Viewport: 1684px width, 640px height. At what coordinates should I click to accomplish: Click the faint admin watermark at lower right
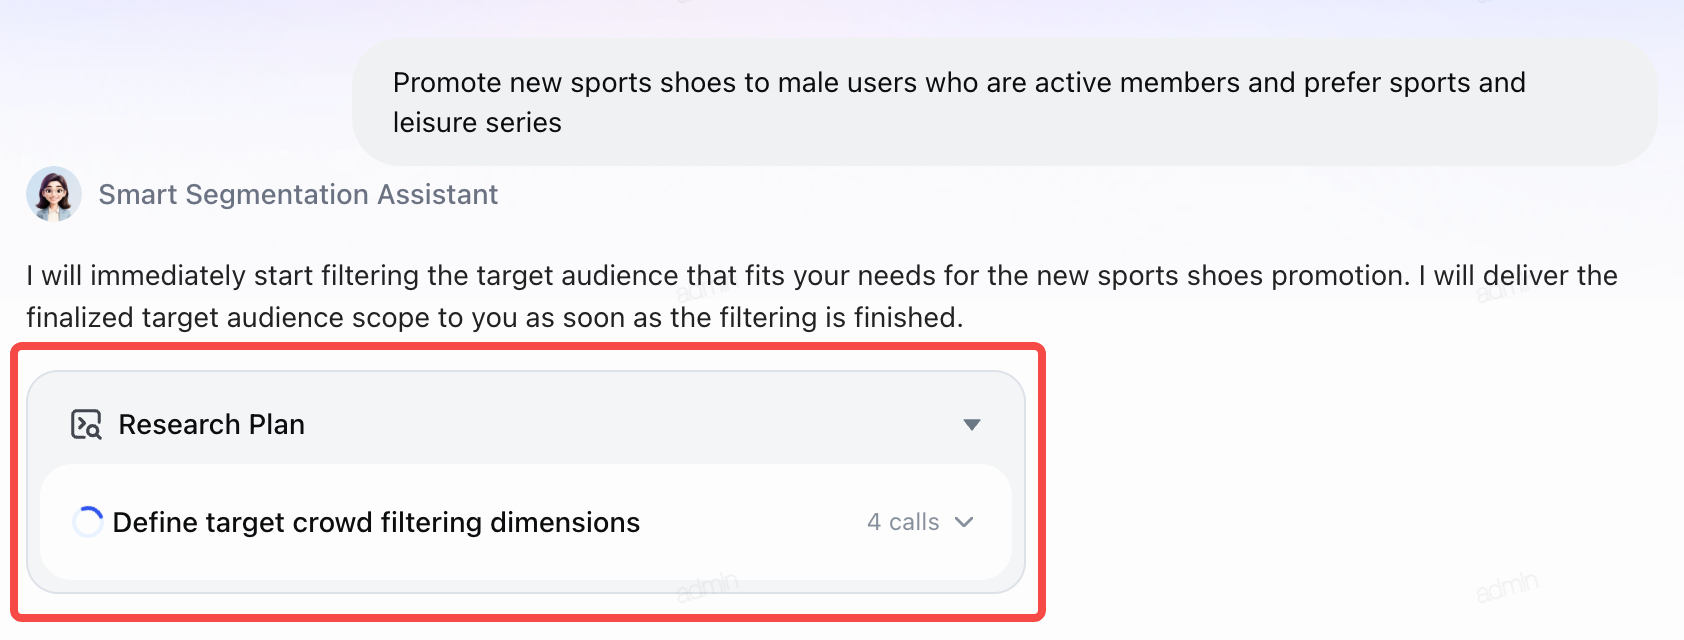(1507, 587)
